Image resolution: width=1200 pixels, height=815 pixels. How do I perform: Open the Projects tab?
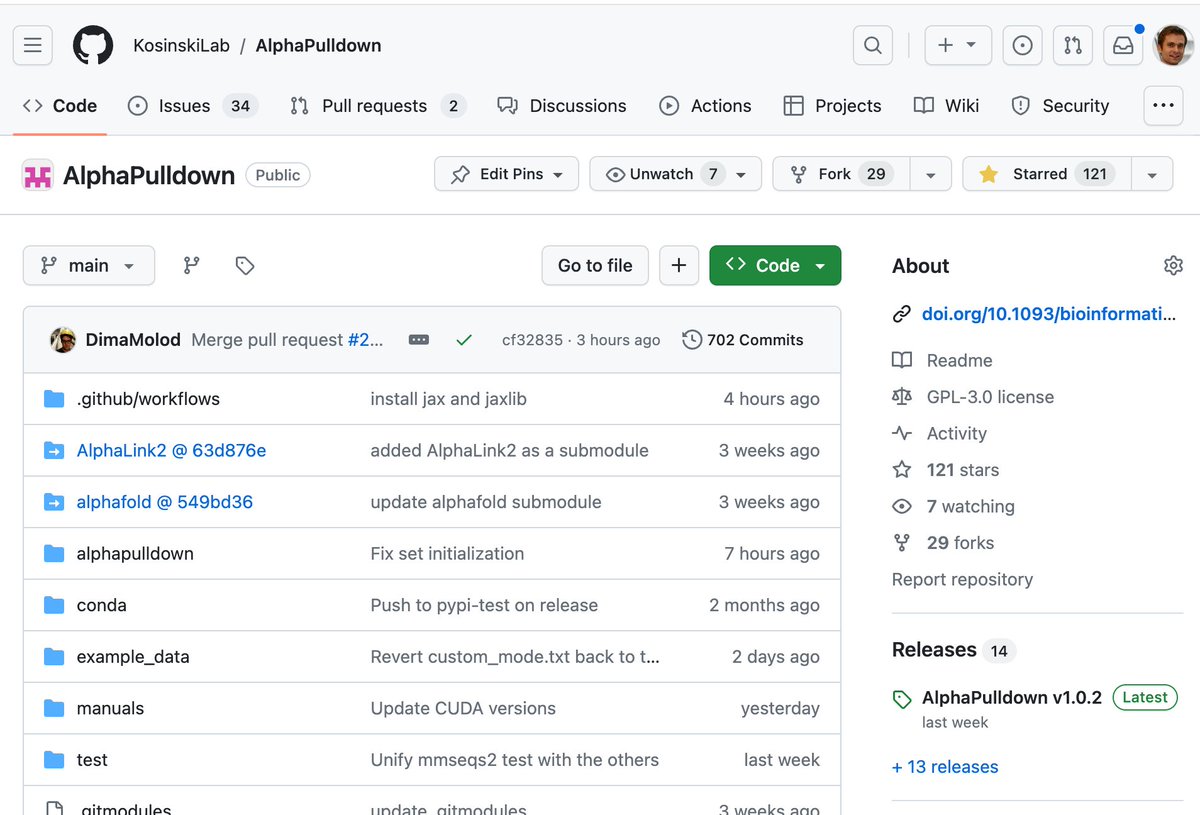tap(833, 106)
